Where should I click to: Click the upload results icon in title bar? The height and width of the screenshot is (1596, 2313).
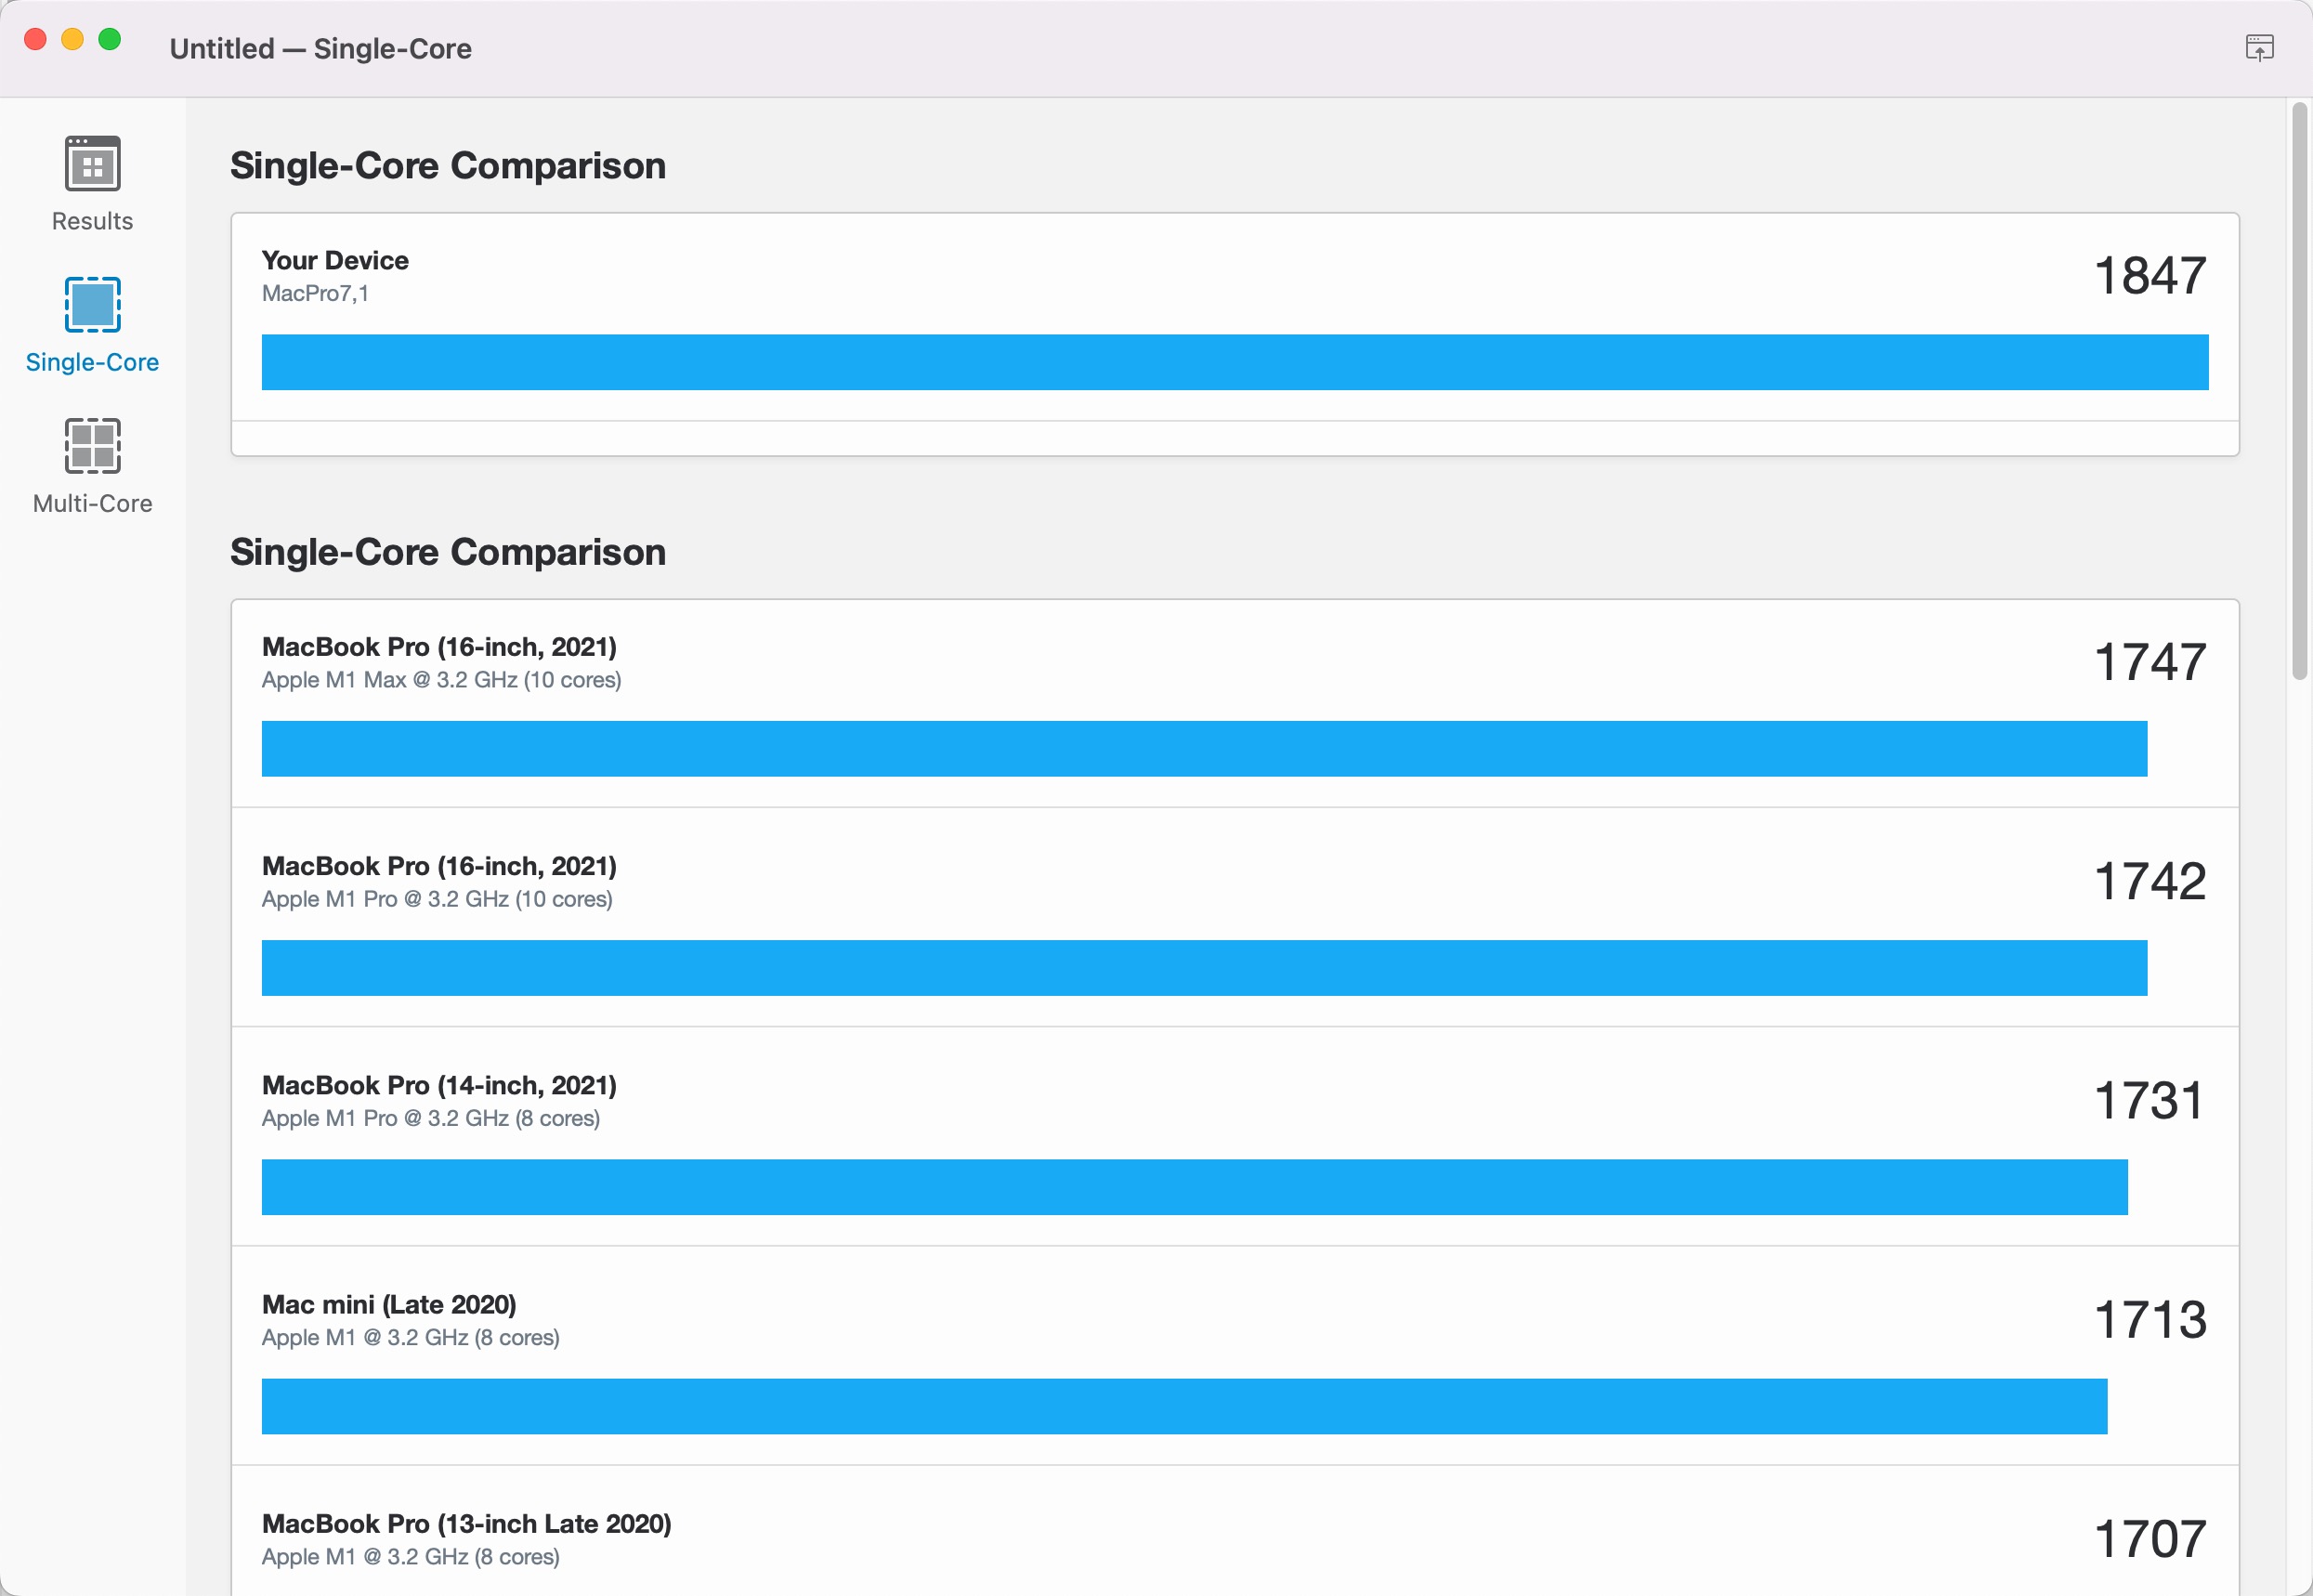click(2259, 47)
